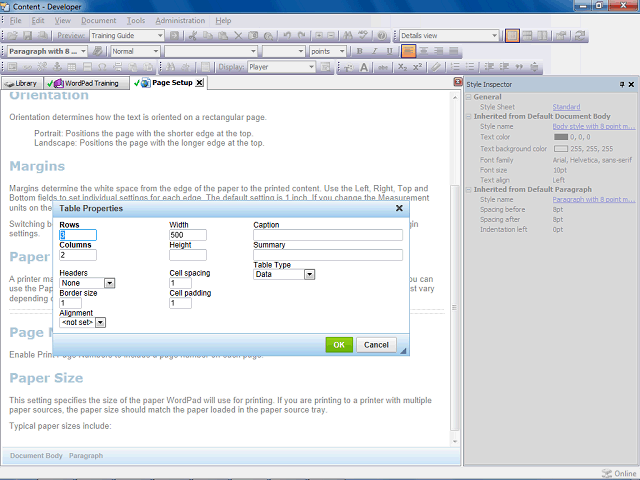Open the Normal format dropdown

[135, 51]
